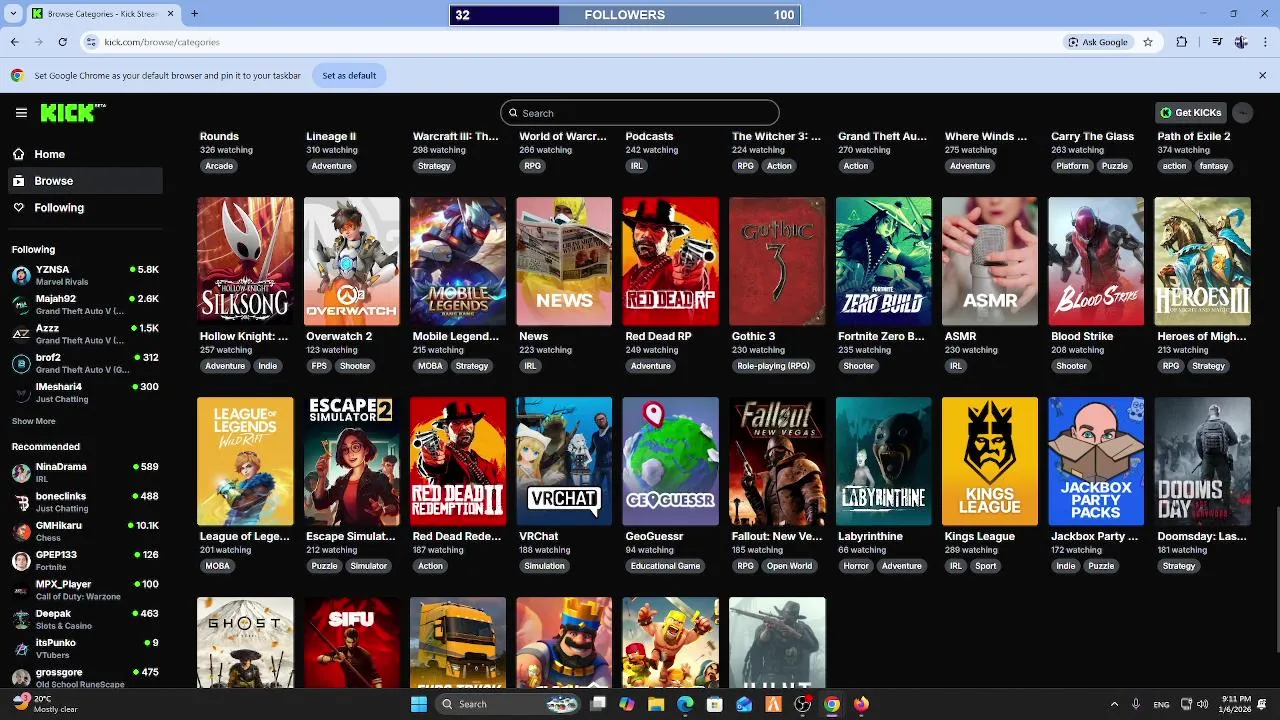Open Majah92 channel in Following list
1280x720 pixels.
84,305
